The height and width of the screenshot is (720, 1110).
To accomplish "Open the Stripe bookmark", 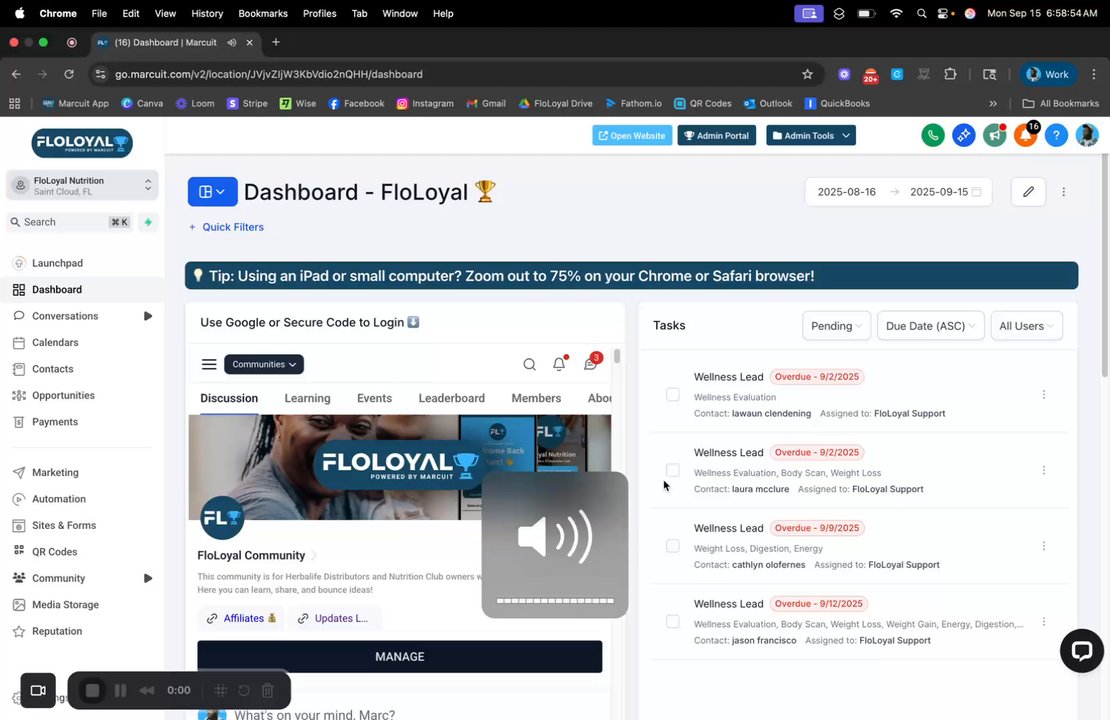I will point(247,103).
